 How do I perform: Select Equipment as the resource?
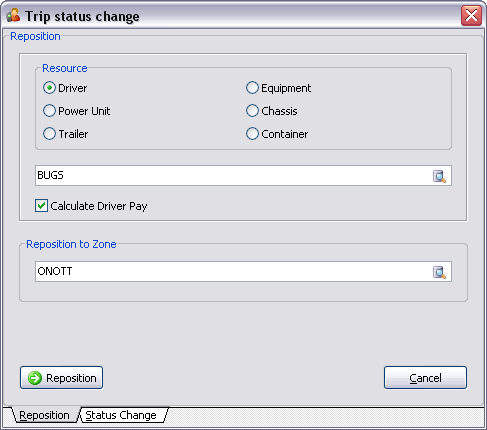[252, 88]
